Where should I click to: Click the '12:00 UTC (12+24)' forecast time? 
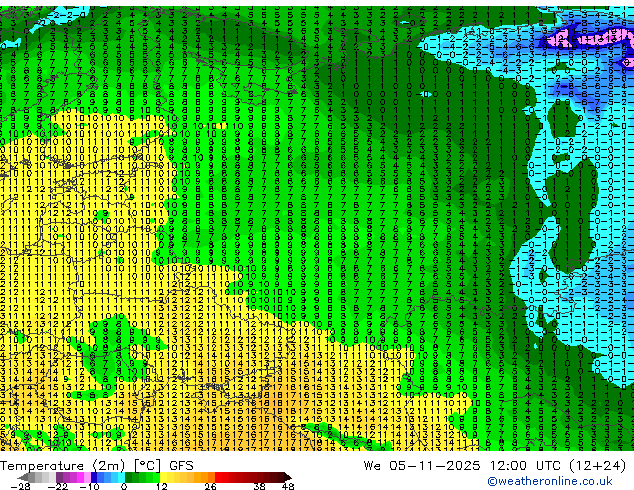pos(558,466)
